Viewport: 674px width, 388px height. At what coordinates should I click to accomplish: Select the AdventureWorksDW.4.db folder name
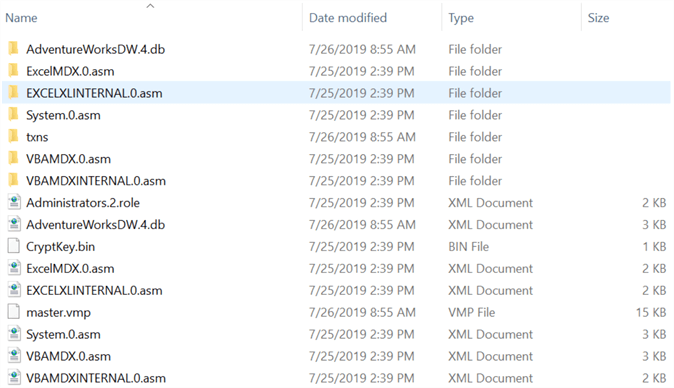click(x=95, y=49)
